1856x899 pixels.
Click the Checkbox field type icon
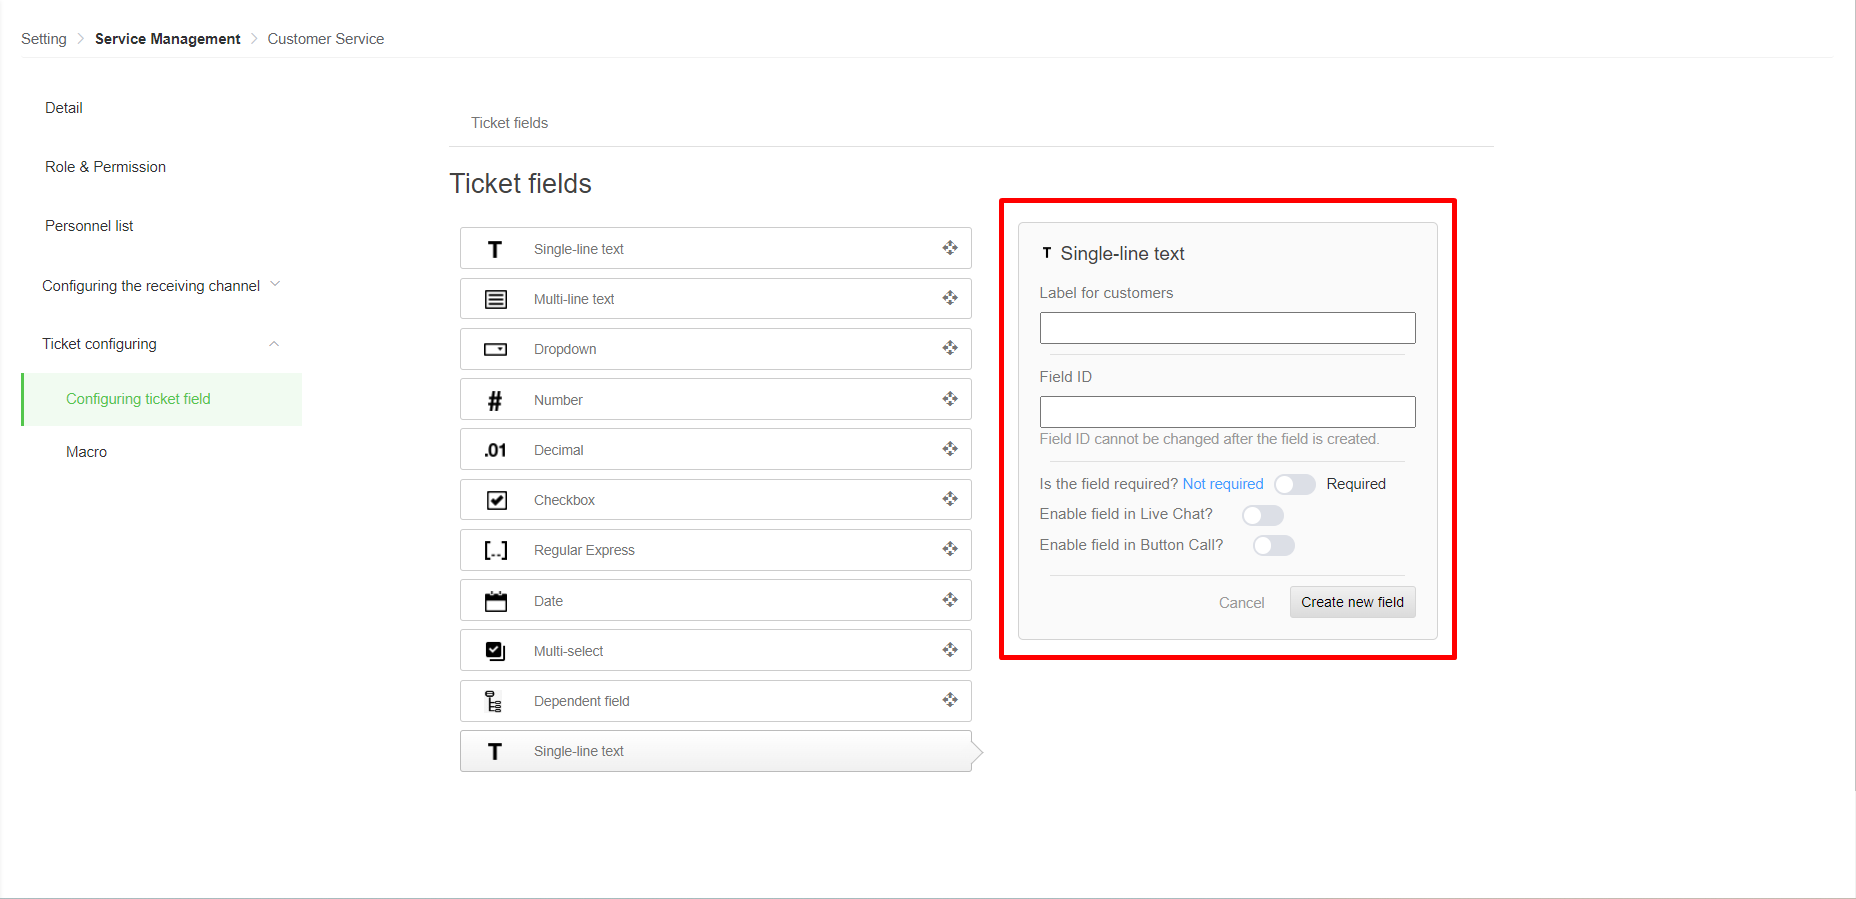(x=496, y=500)
